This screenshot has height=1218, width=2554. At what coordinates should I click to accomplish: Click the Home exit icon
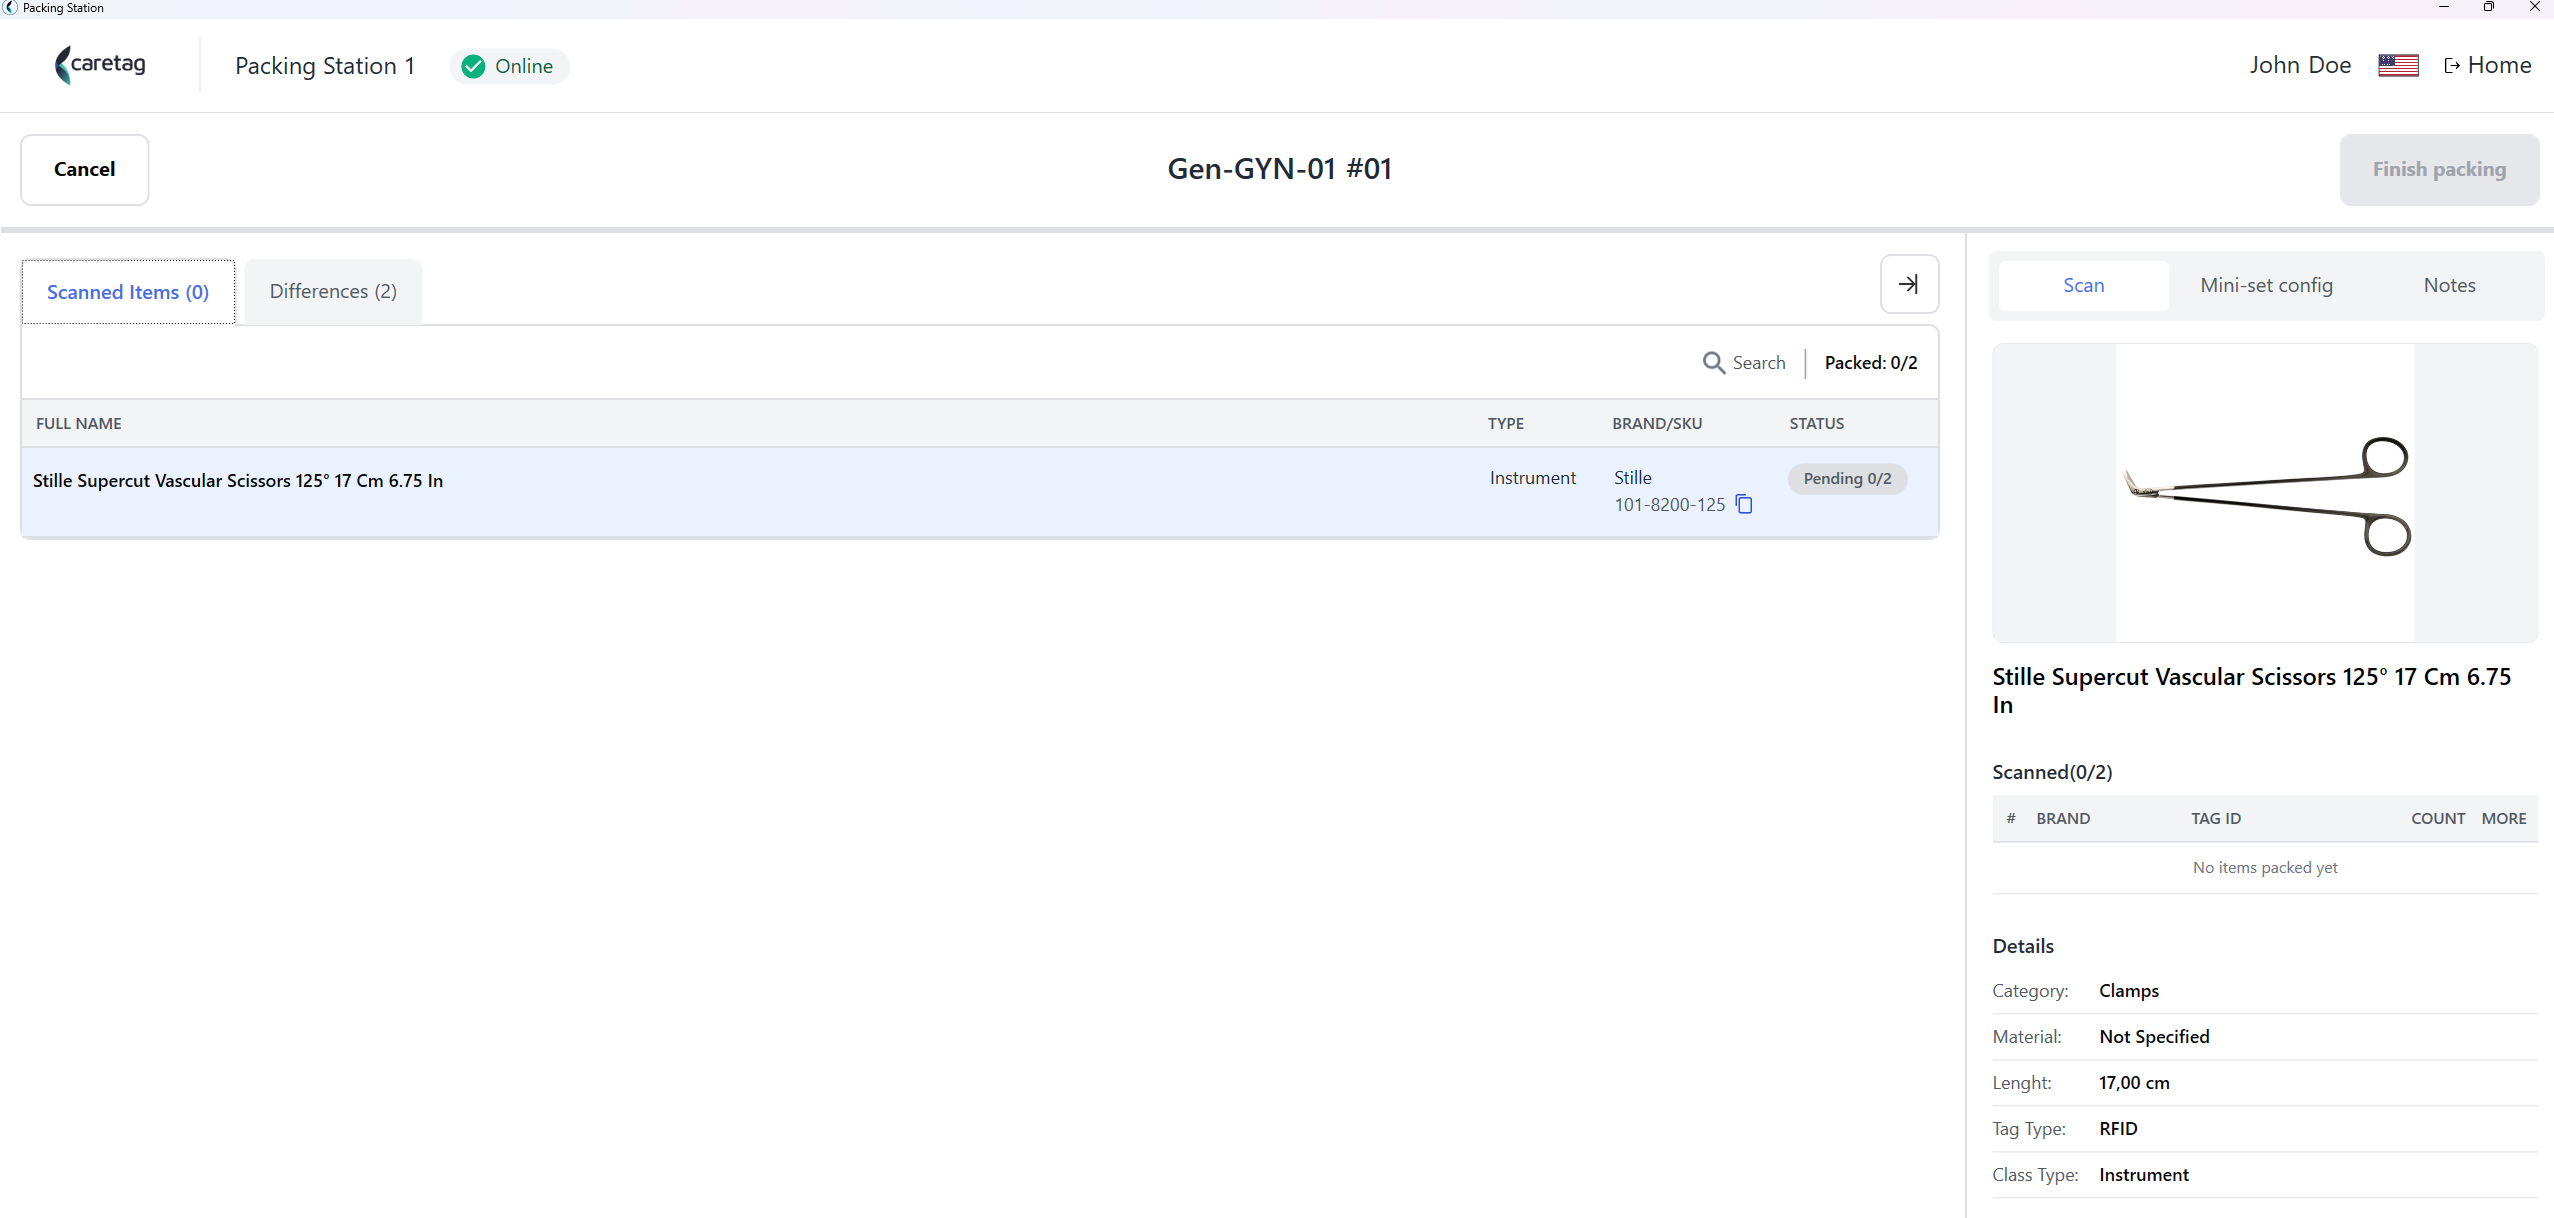click(2452, 66)
